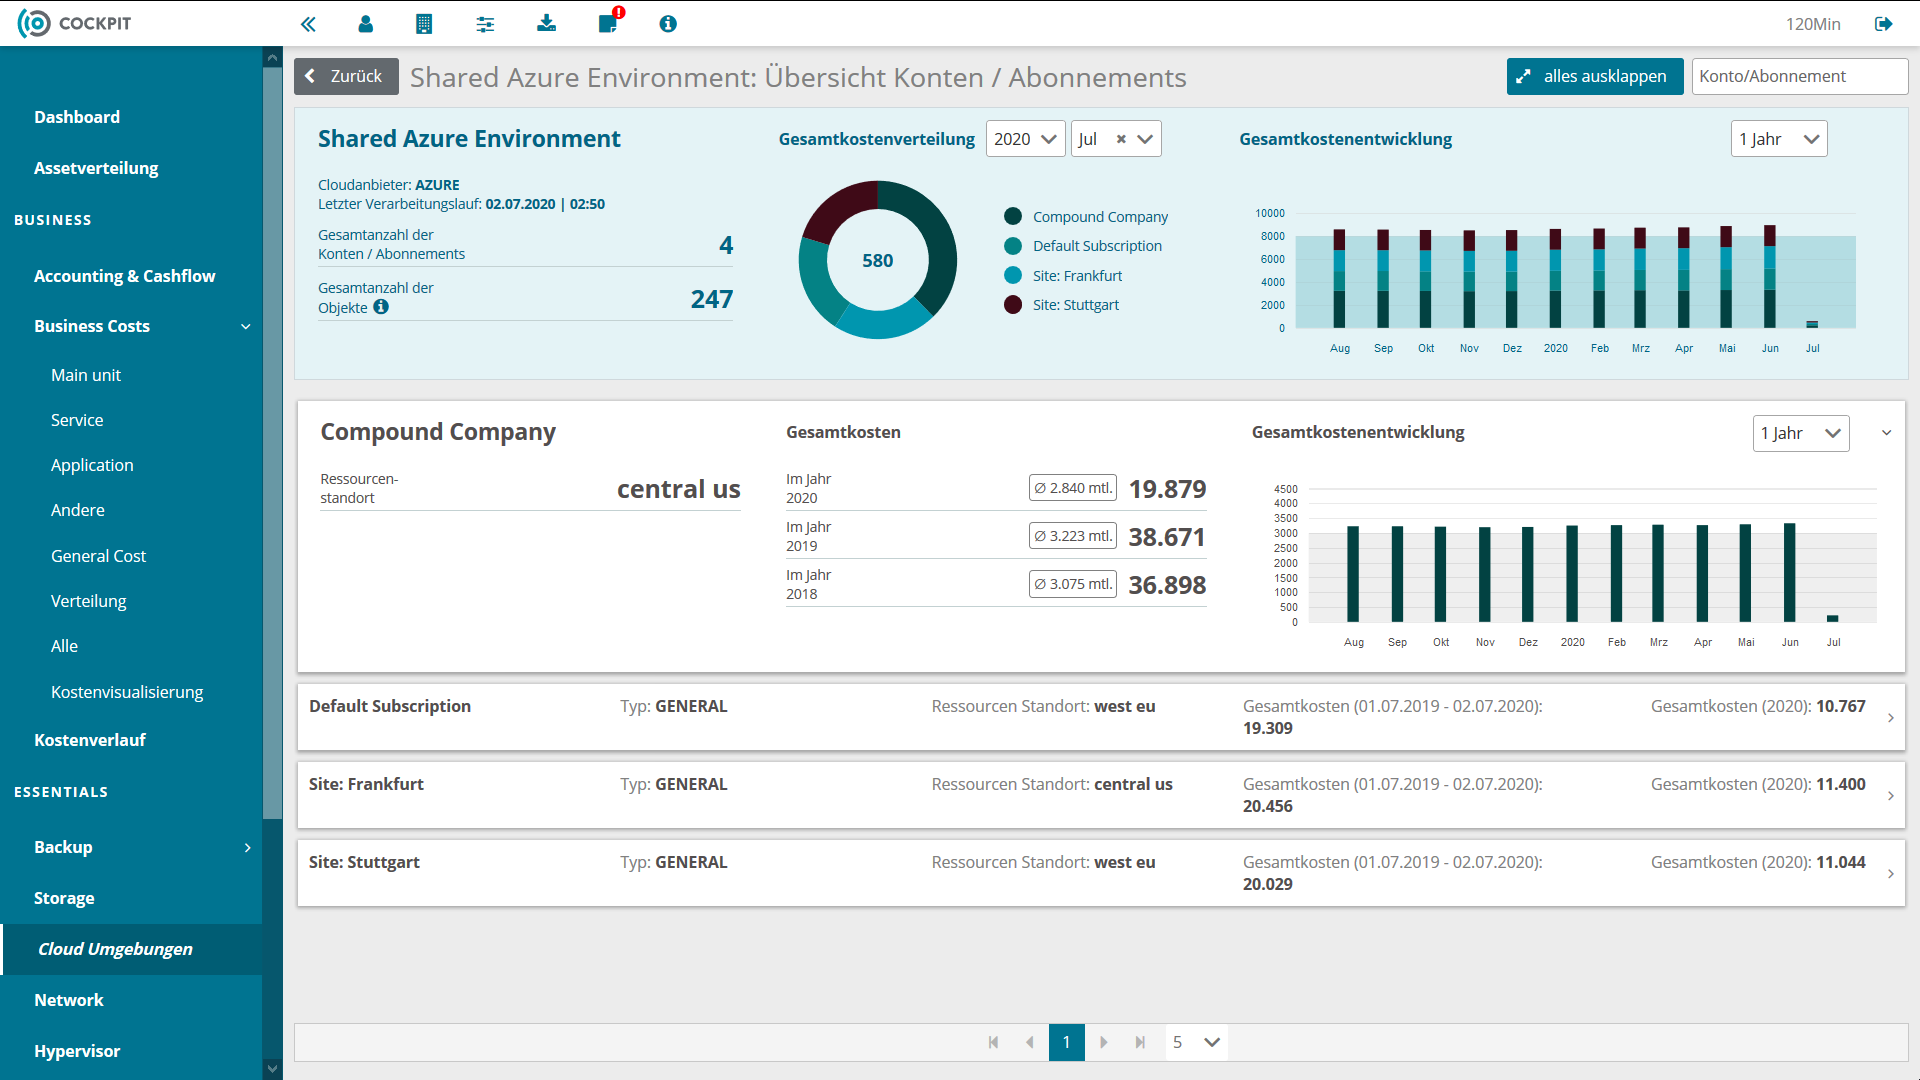Open Compound Company 1 Jahr dropdown
The height and width of the screenshot is (1080, 1920).
(x=1801, y=433)
